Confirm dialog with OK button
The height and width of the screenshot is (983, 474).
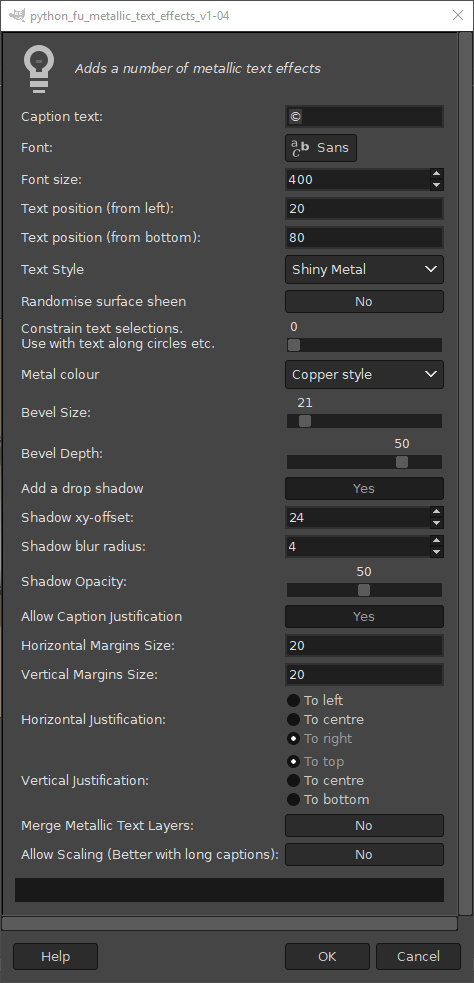click(x=327, y=957)
